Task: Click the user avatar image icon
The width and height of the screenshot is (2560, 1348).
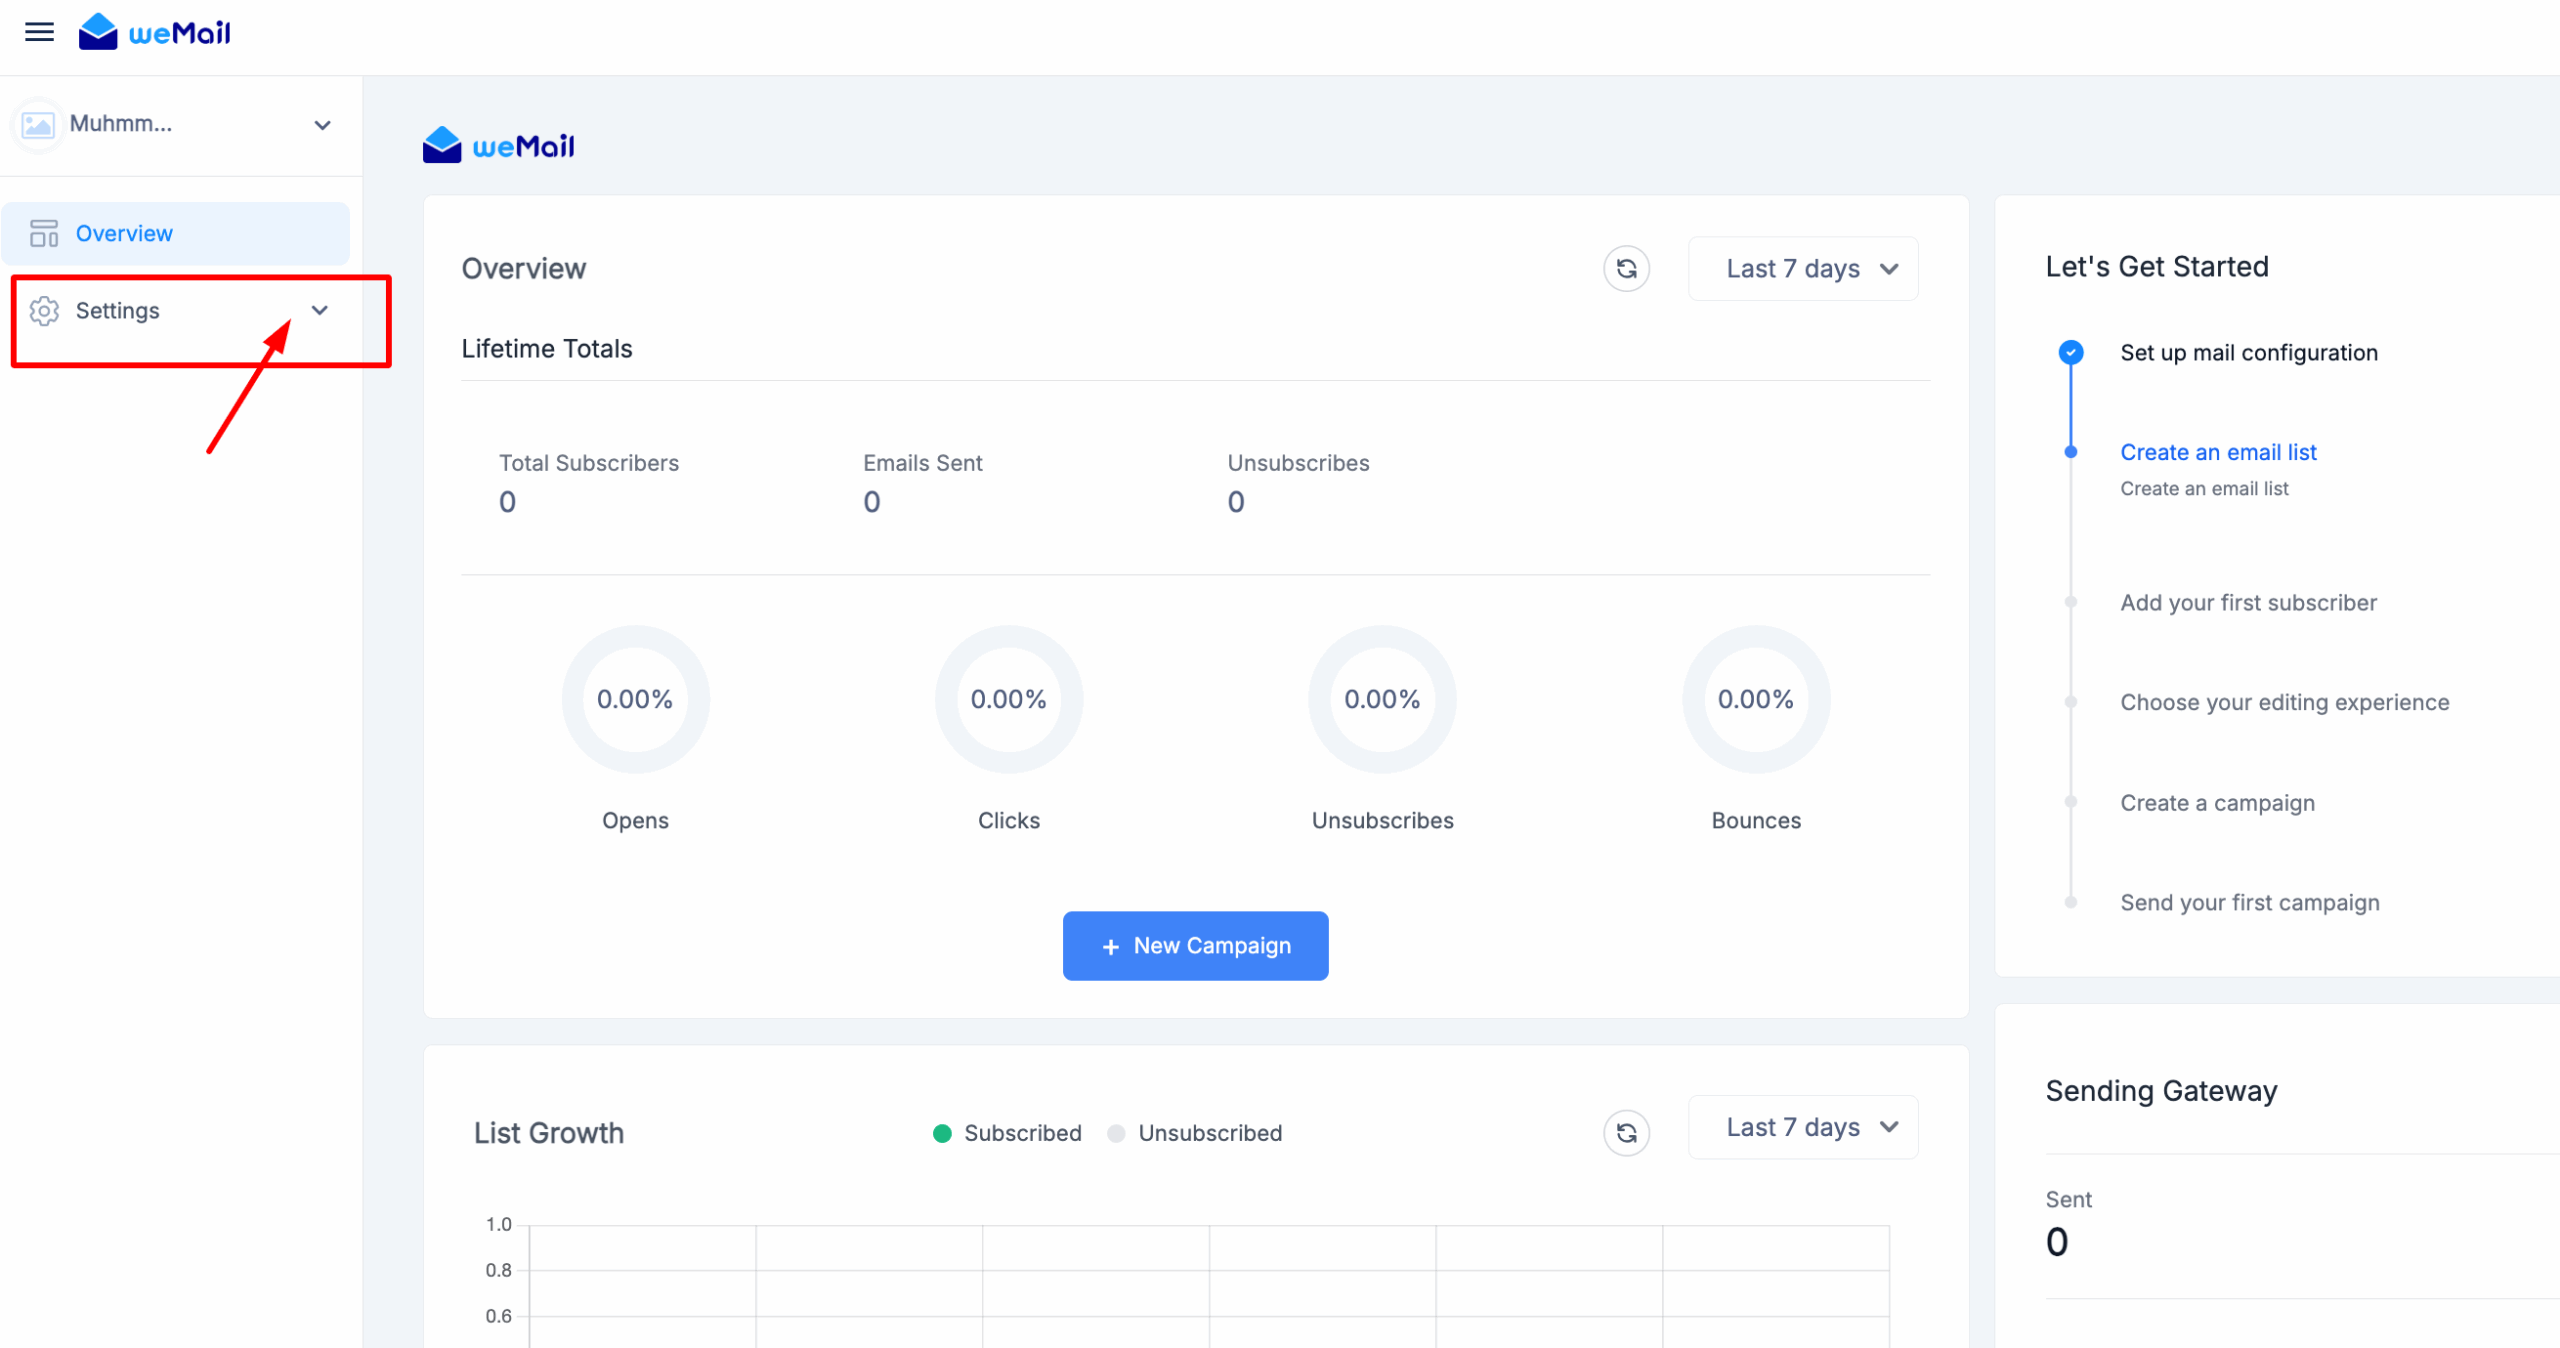Action: 38,124
